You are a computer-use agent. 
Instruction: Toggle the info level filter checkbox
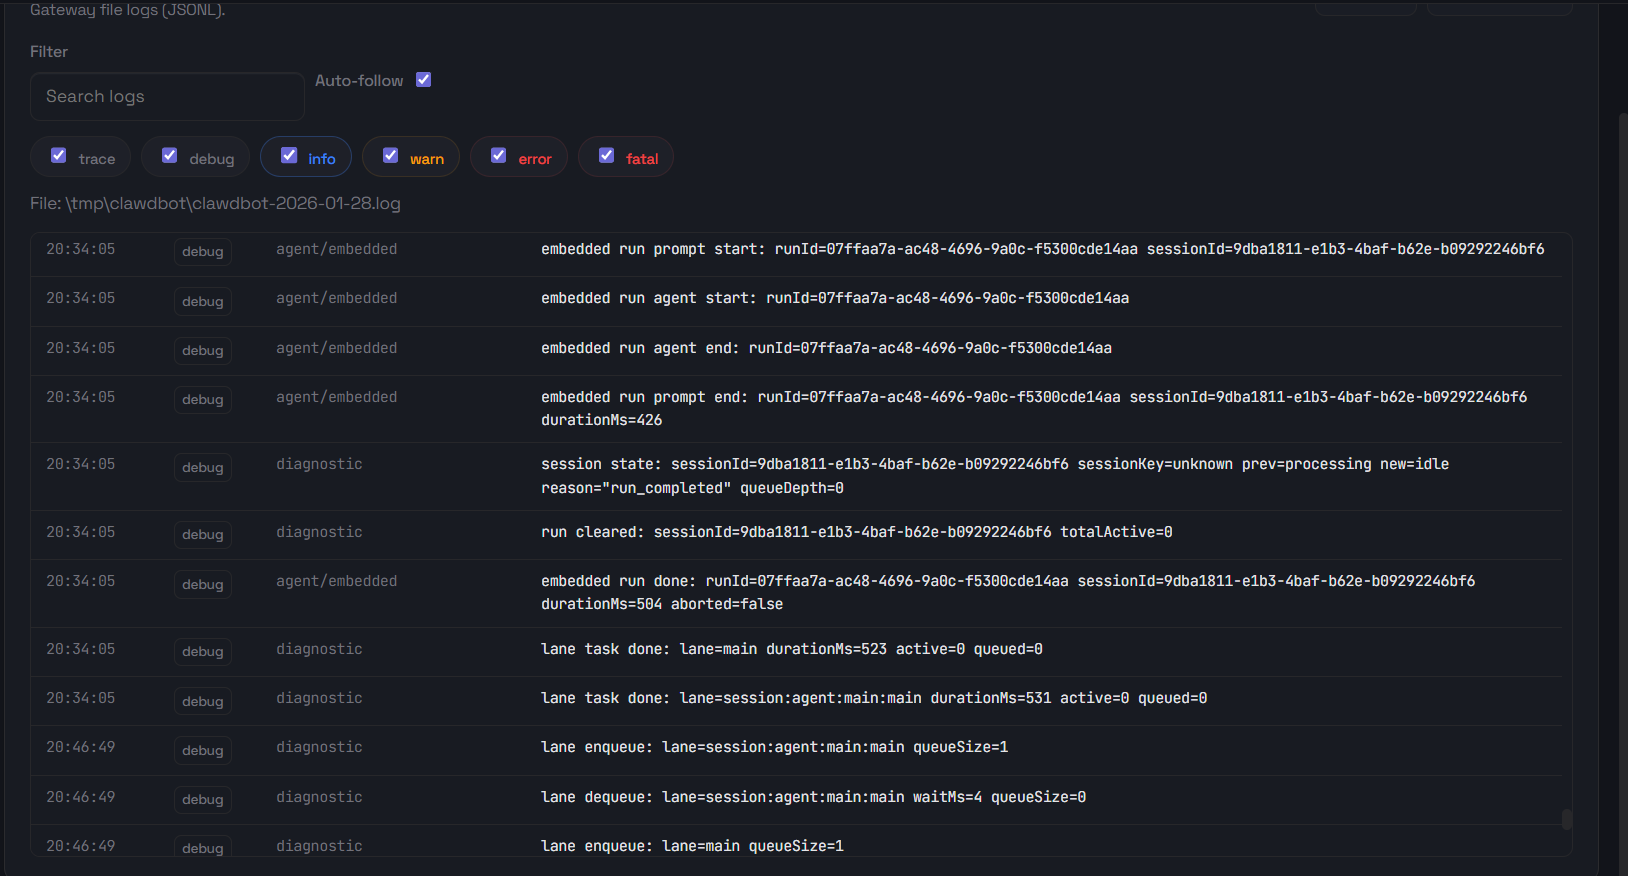289,156
